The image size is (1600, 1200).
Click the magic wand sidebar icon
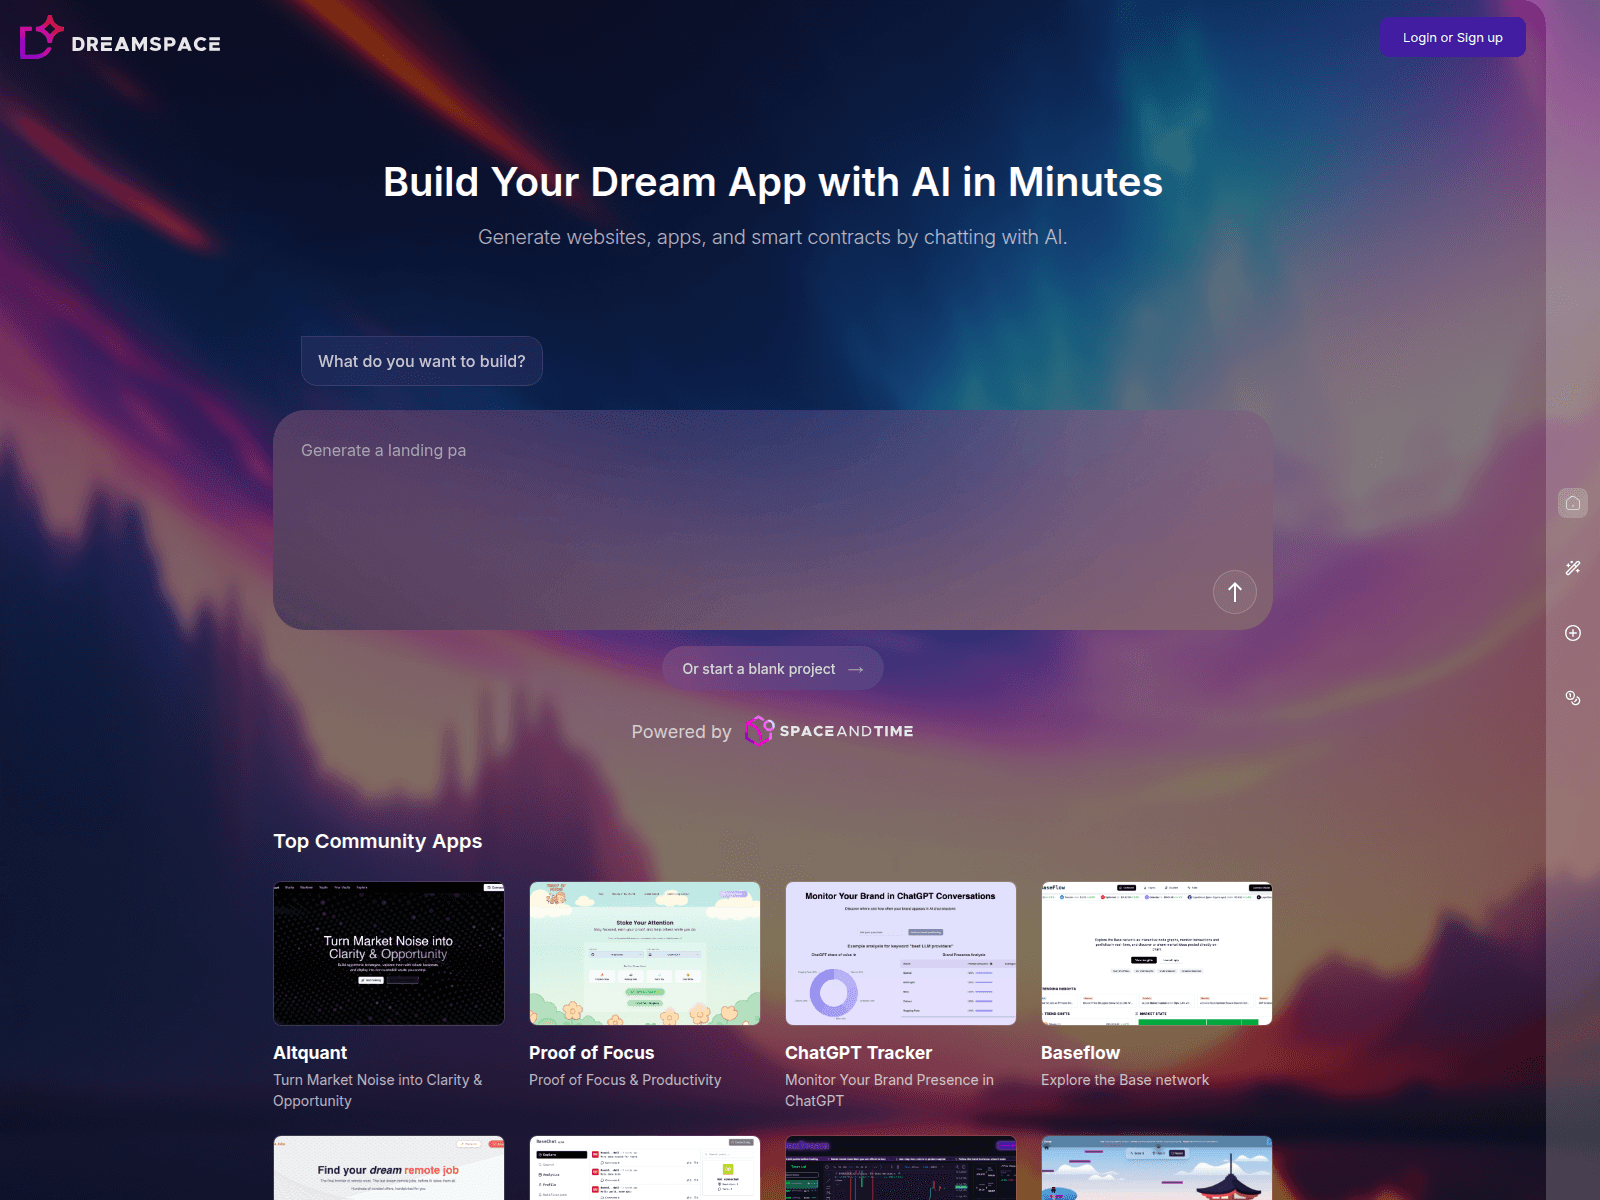[x=1573, y=568]
